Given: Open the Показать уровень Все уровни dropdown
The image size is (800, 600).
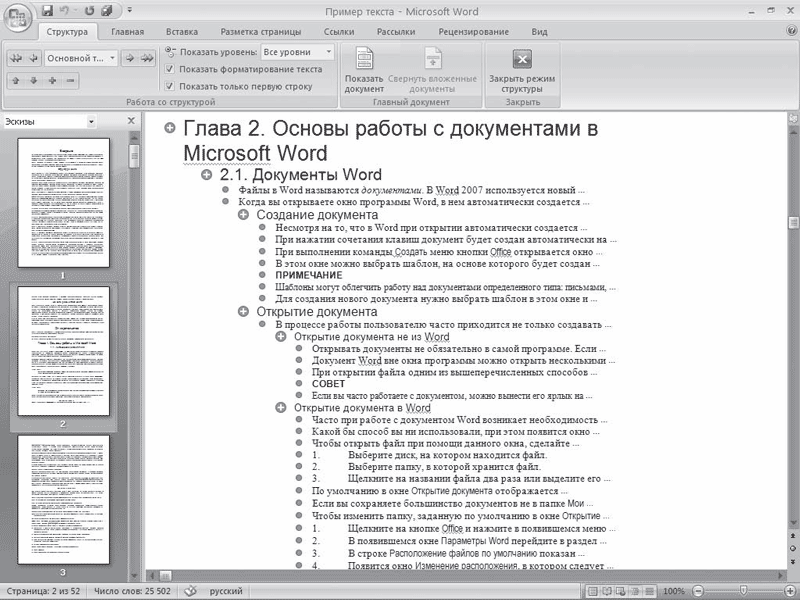Looking at the screenshot, I should 298,52.
